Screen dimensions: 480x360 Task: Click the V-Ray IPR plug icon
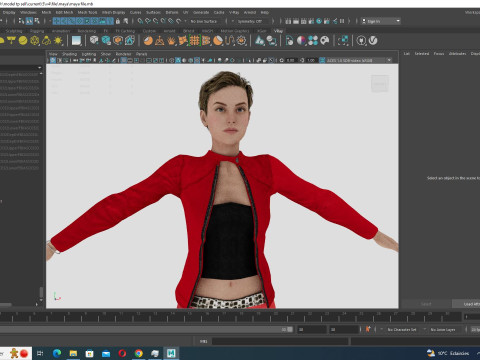pyautogui.click(x=361, y=41)
